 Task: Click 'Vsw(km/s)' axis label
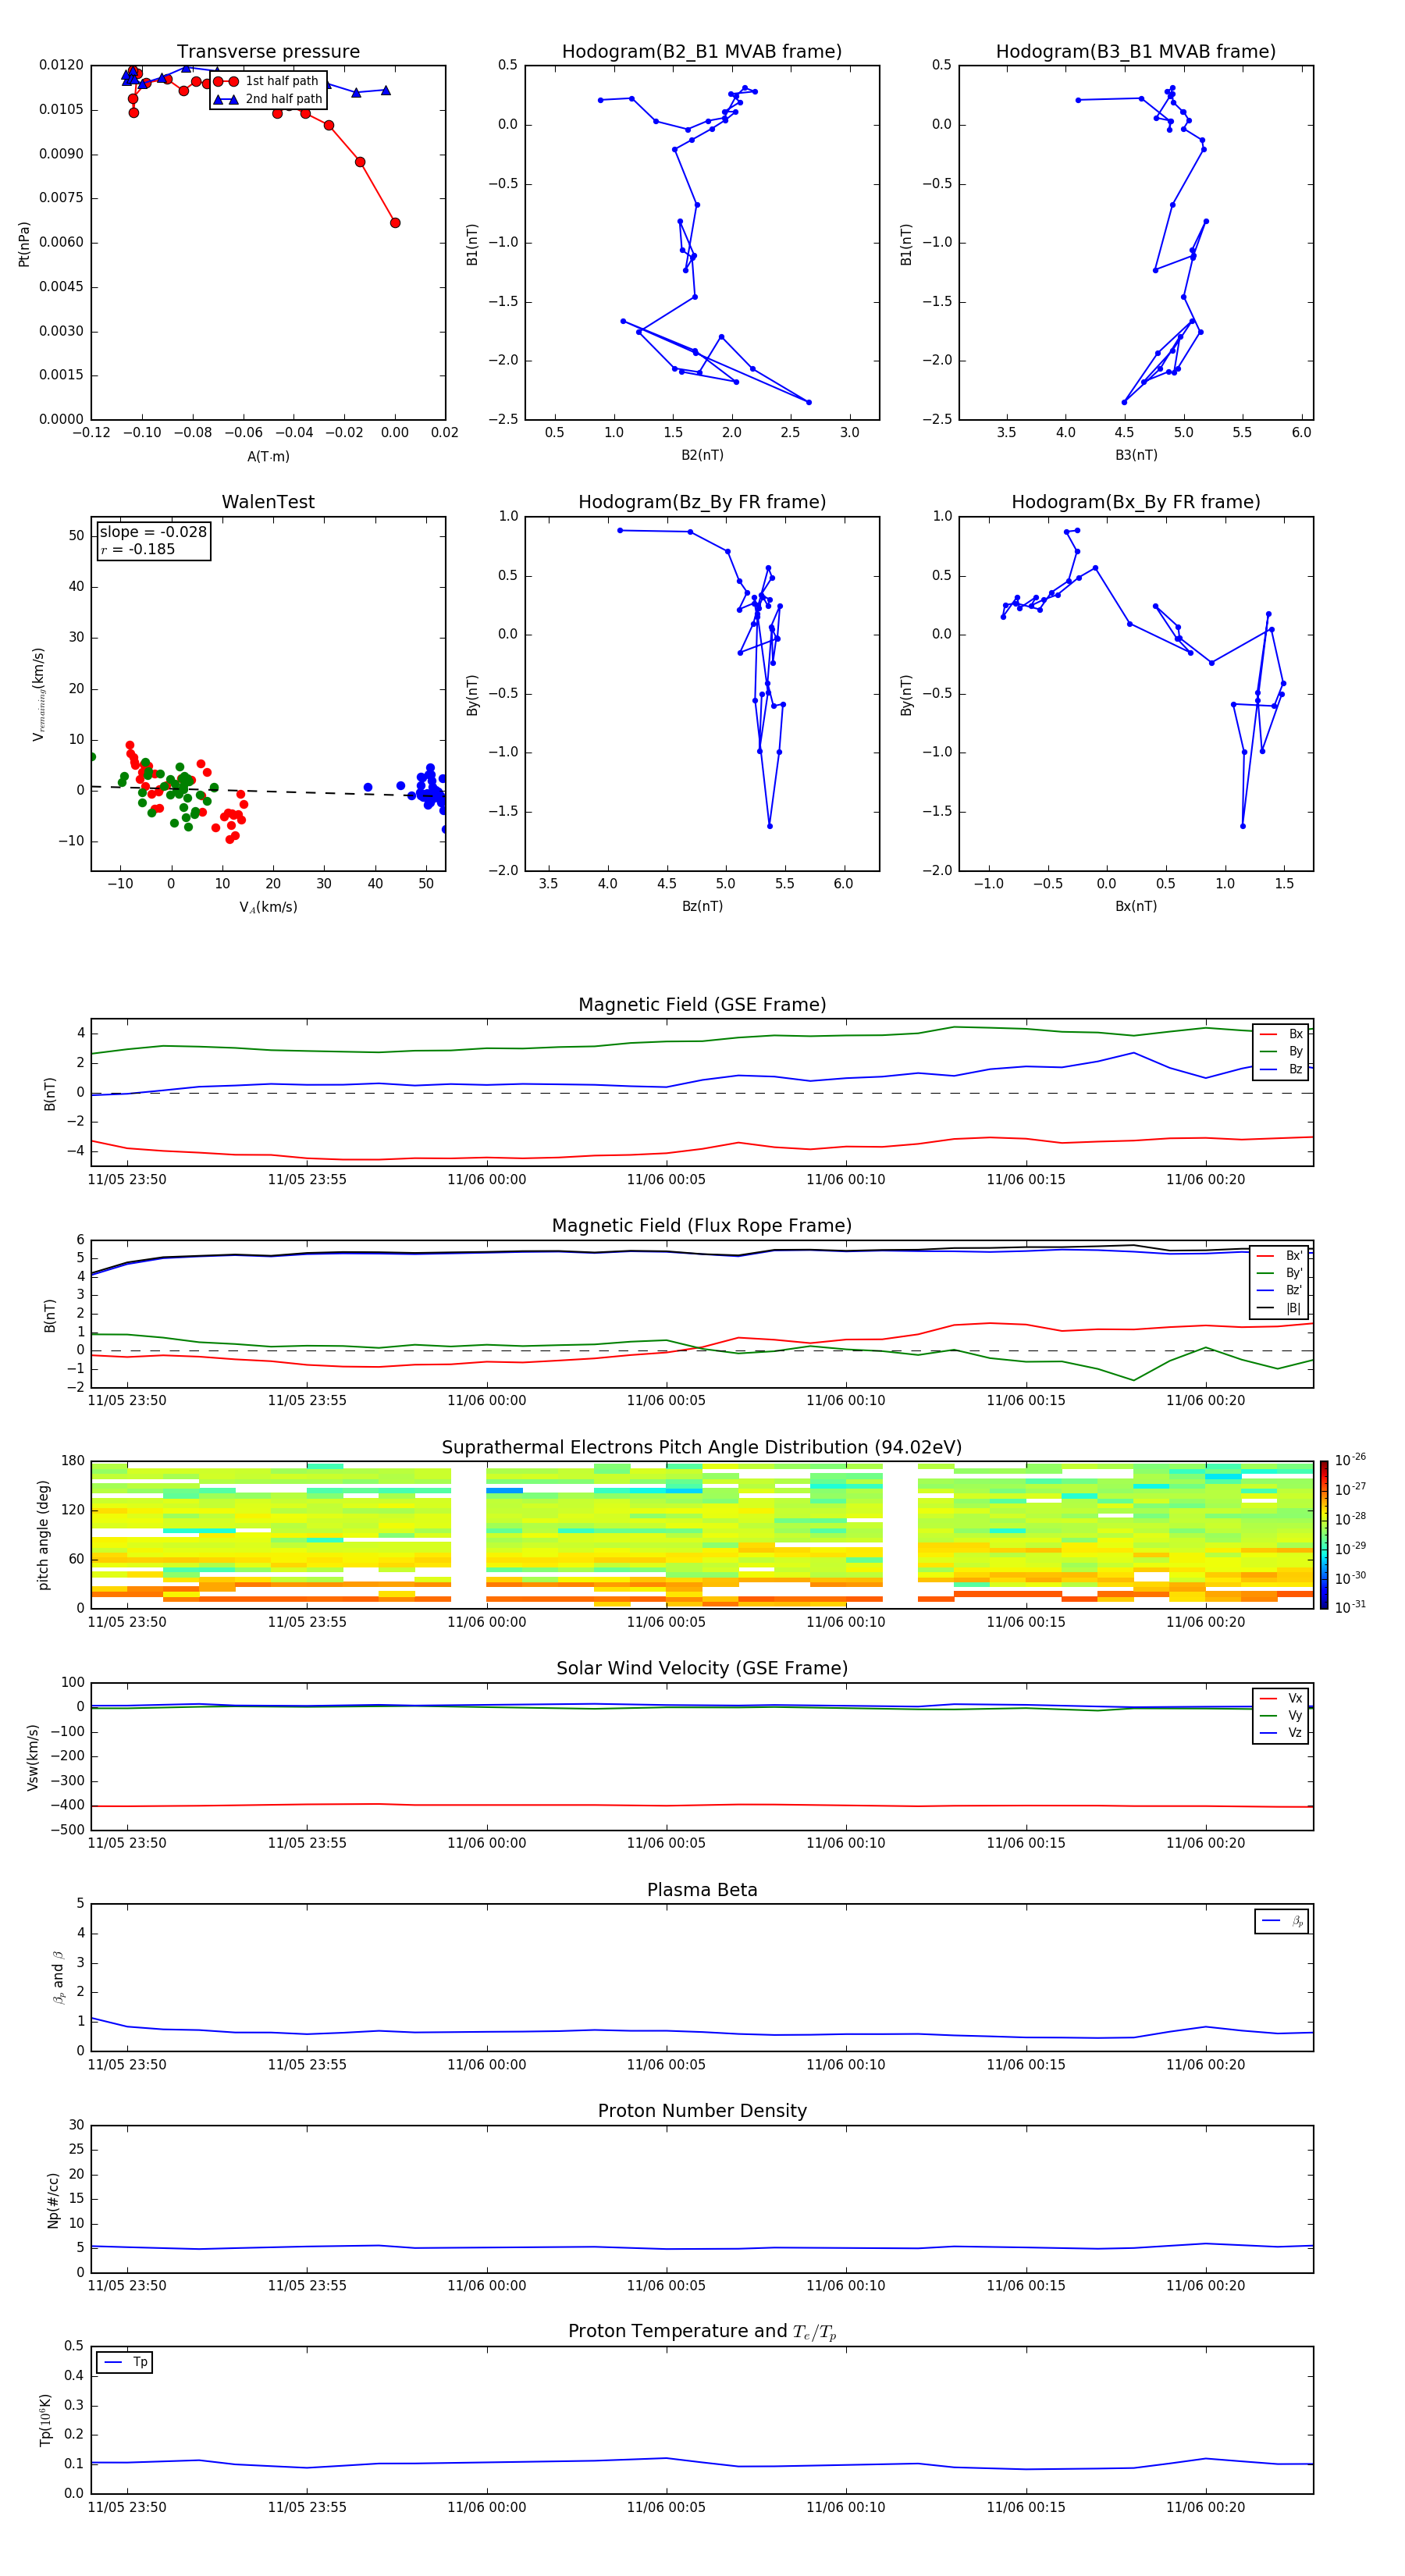pos(33,1757)
